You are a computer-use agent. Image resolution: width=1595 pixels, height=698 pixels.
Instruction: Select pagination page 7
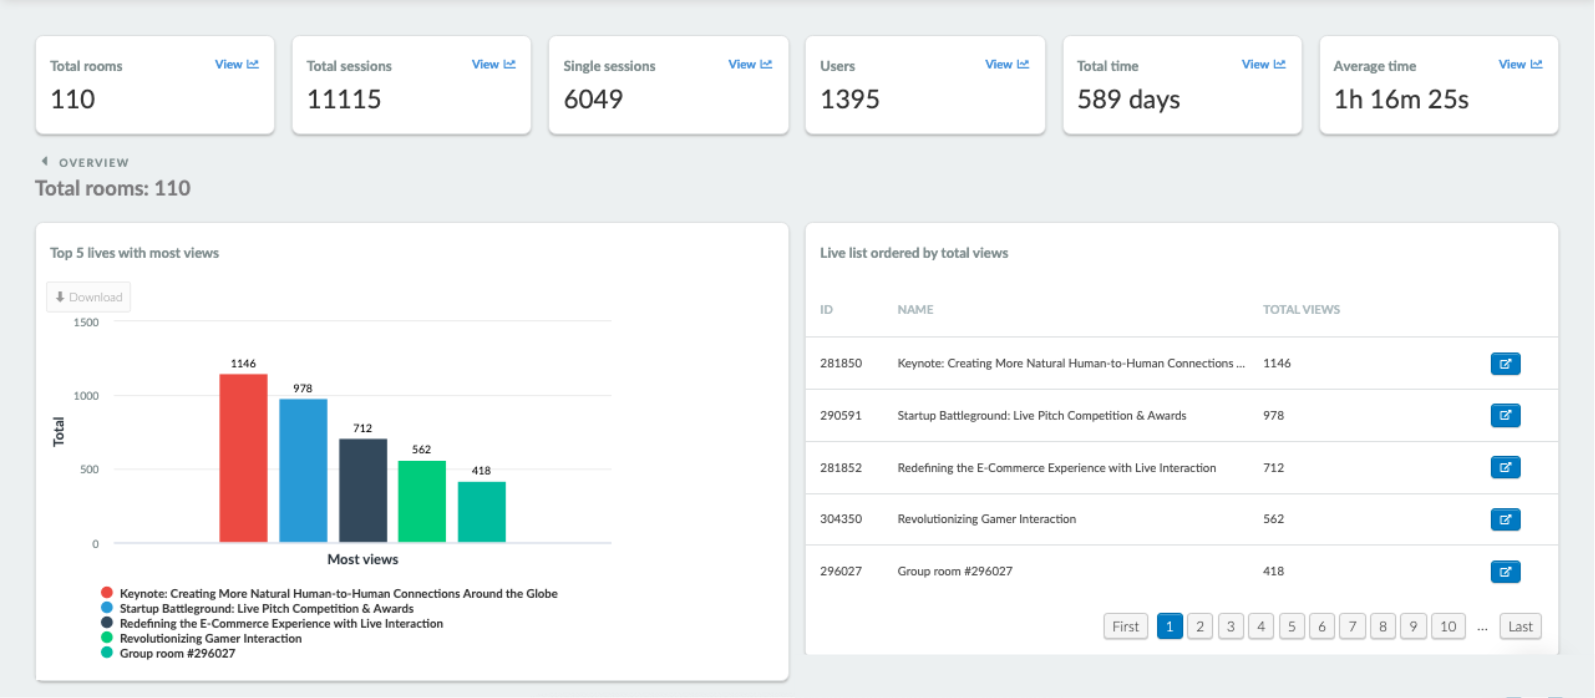click(x=1352, y=627)
